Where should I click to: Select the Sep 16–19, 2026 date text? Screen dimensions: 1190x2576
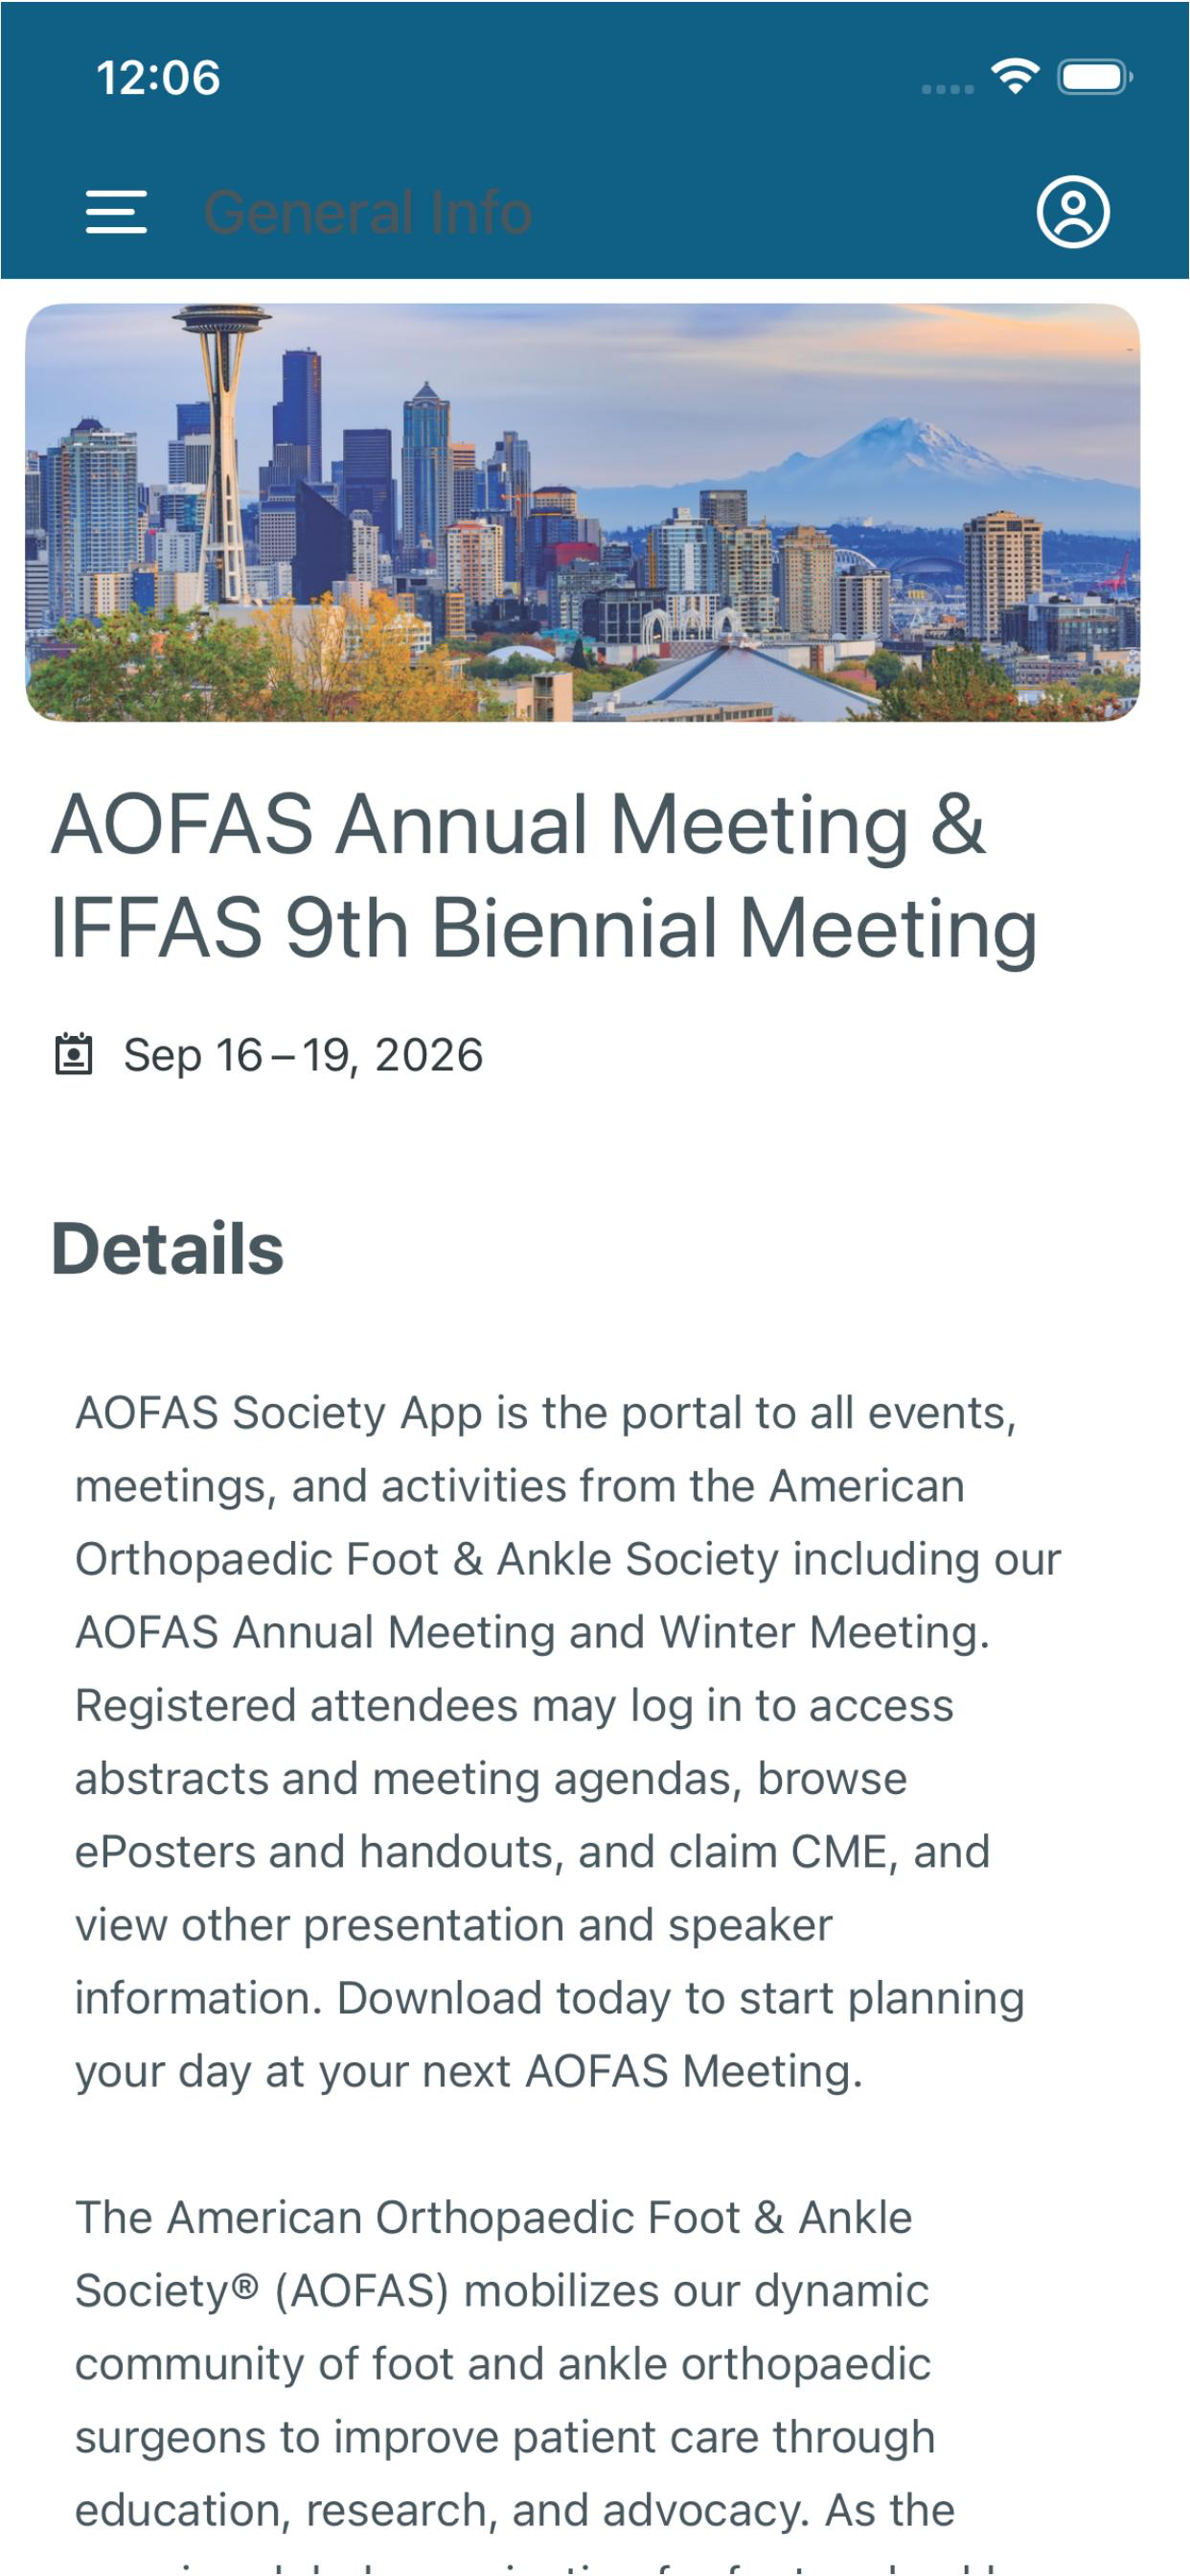pyautogui.click(x=303, y=1055)
